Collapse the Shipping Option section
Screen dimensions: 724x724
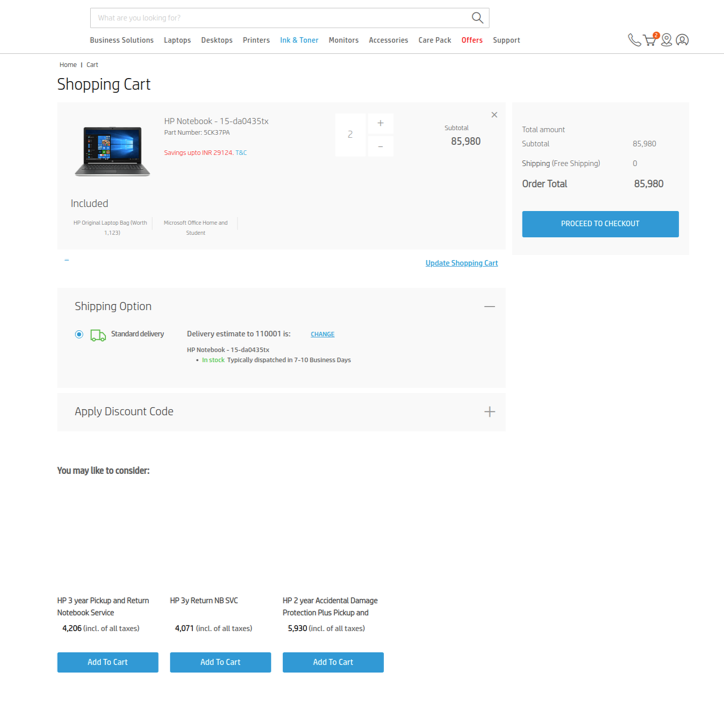(489, 306)
